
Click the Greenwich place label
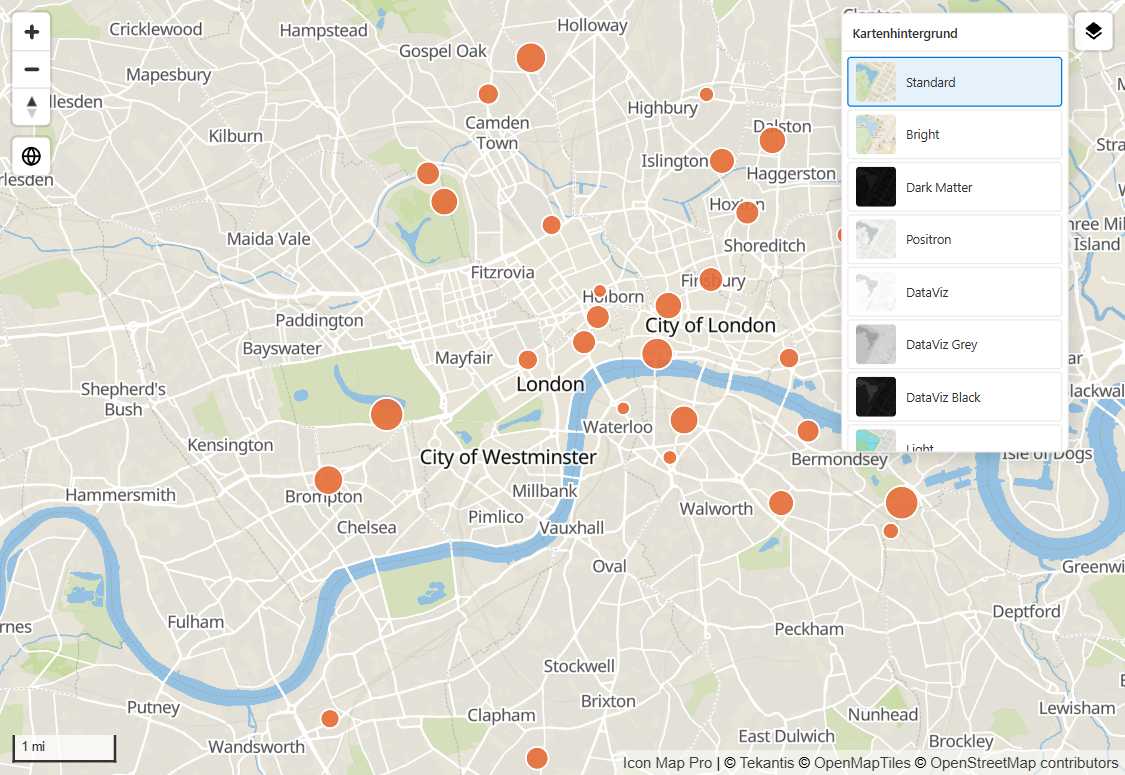pyautogui.click(x=1093, y=567)
